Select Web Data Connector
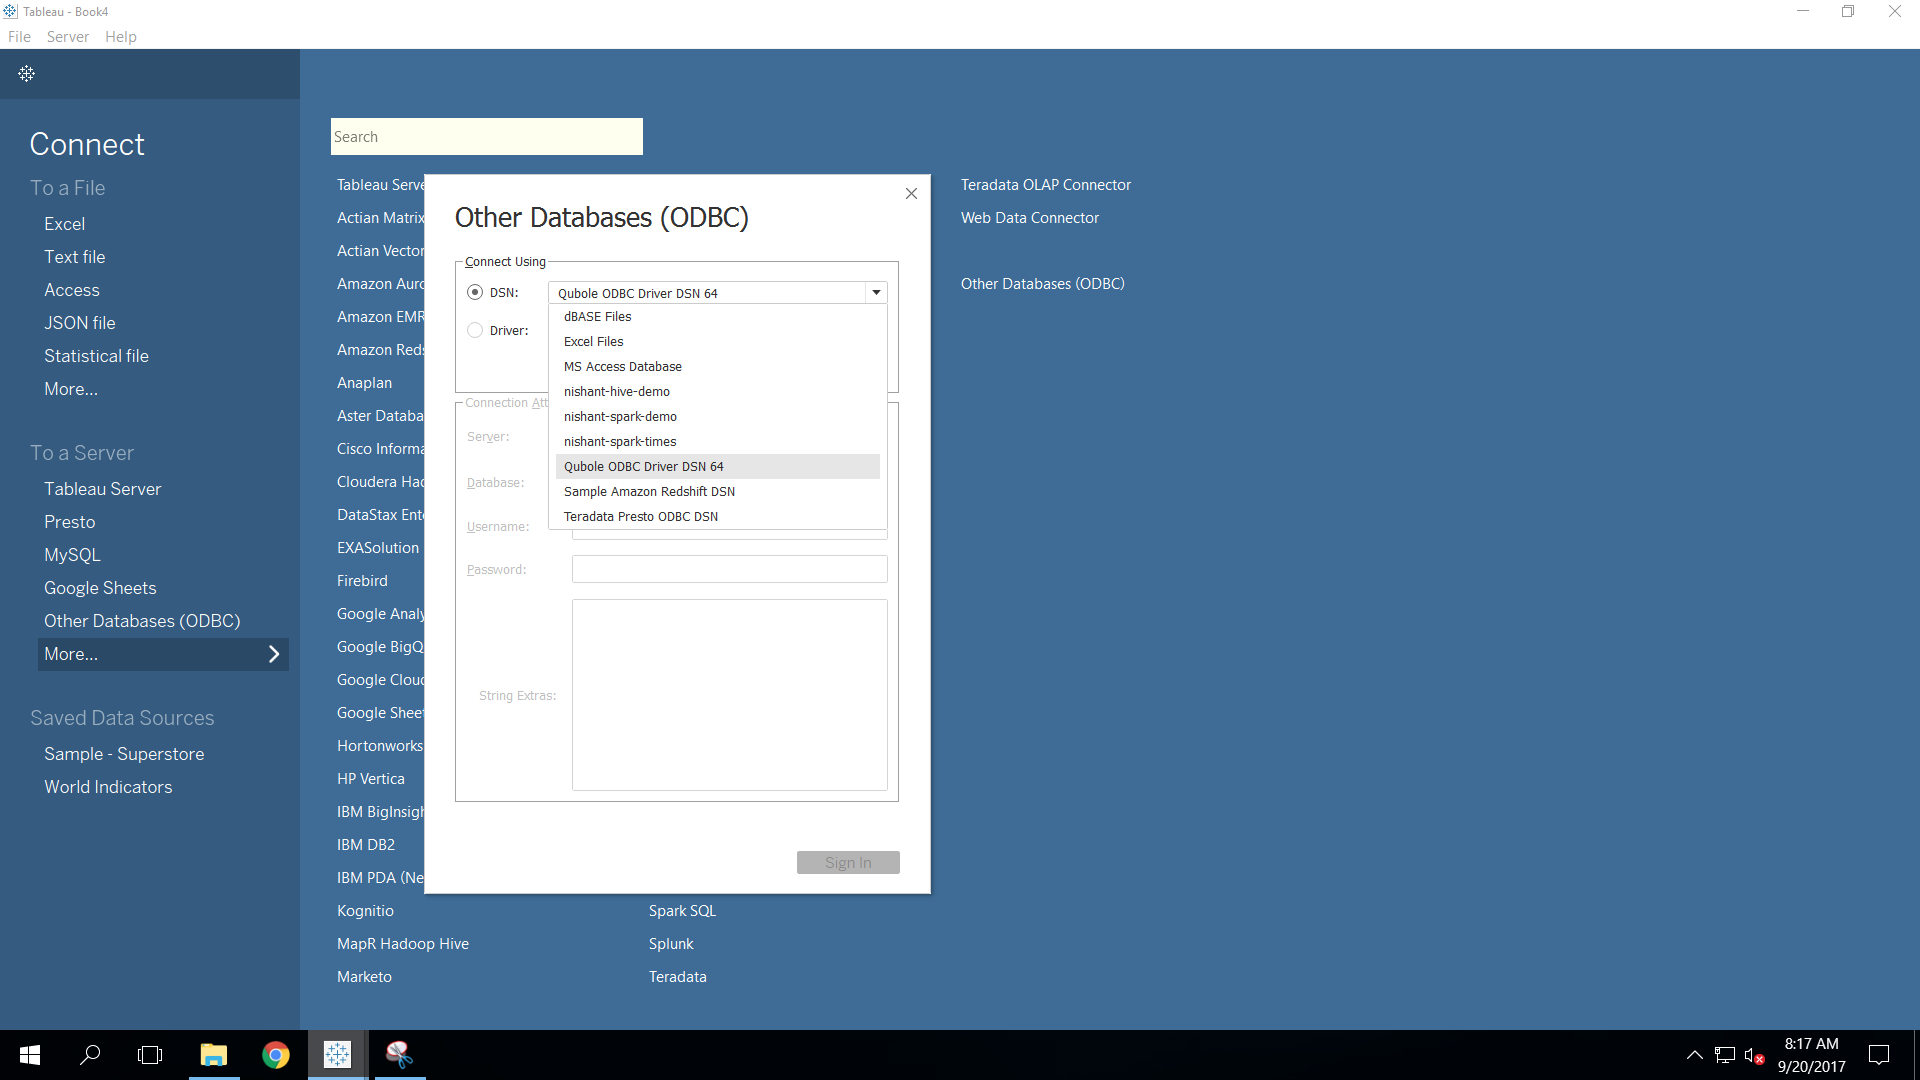The width and height of the screenshot is (1920, 1080). 1030,218
